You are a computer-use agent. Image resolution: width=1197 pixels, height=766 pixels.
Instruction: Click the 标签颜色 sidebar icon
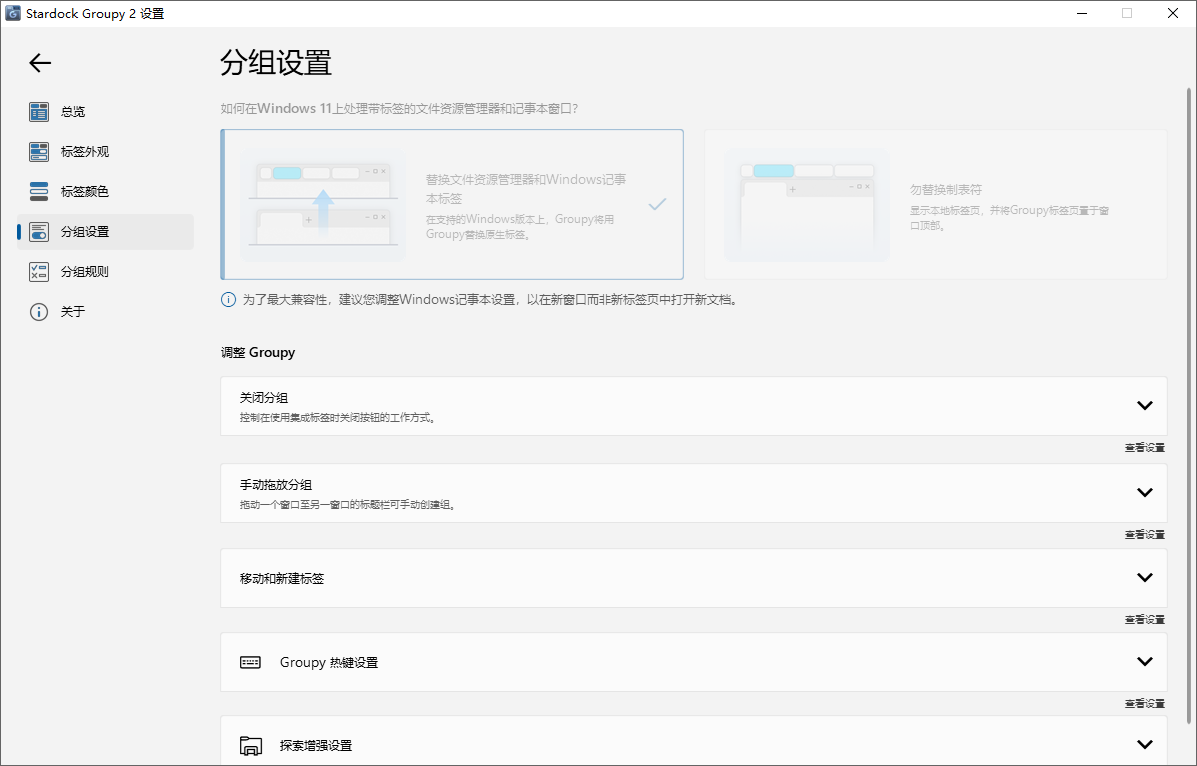39,191
